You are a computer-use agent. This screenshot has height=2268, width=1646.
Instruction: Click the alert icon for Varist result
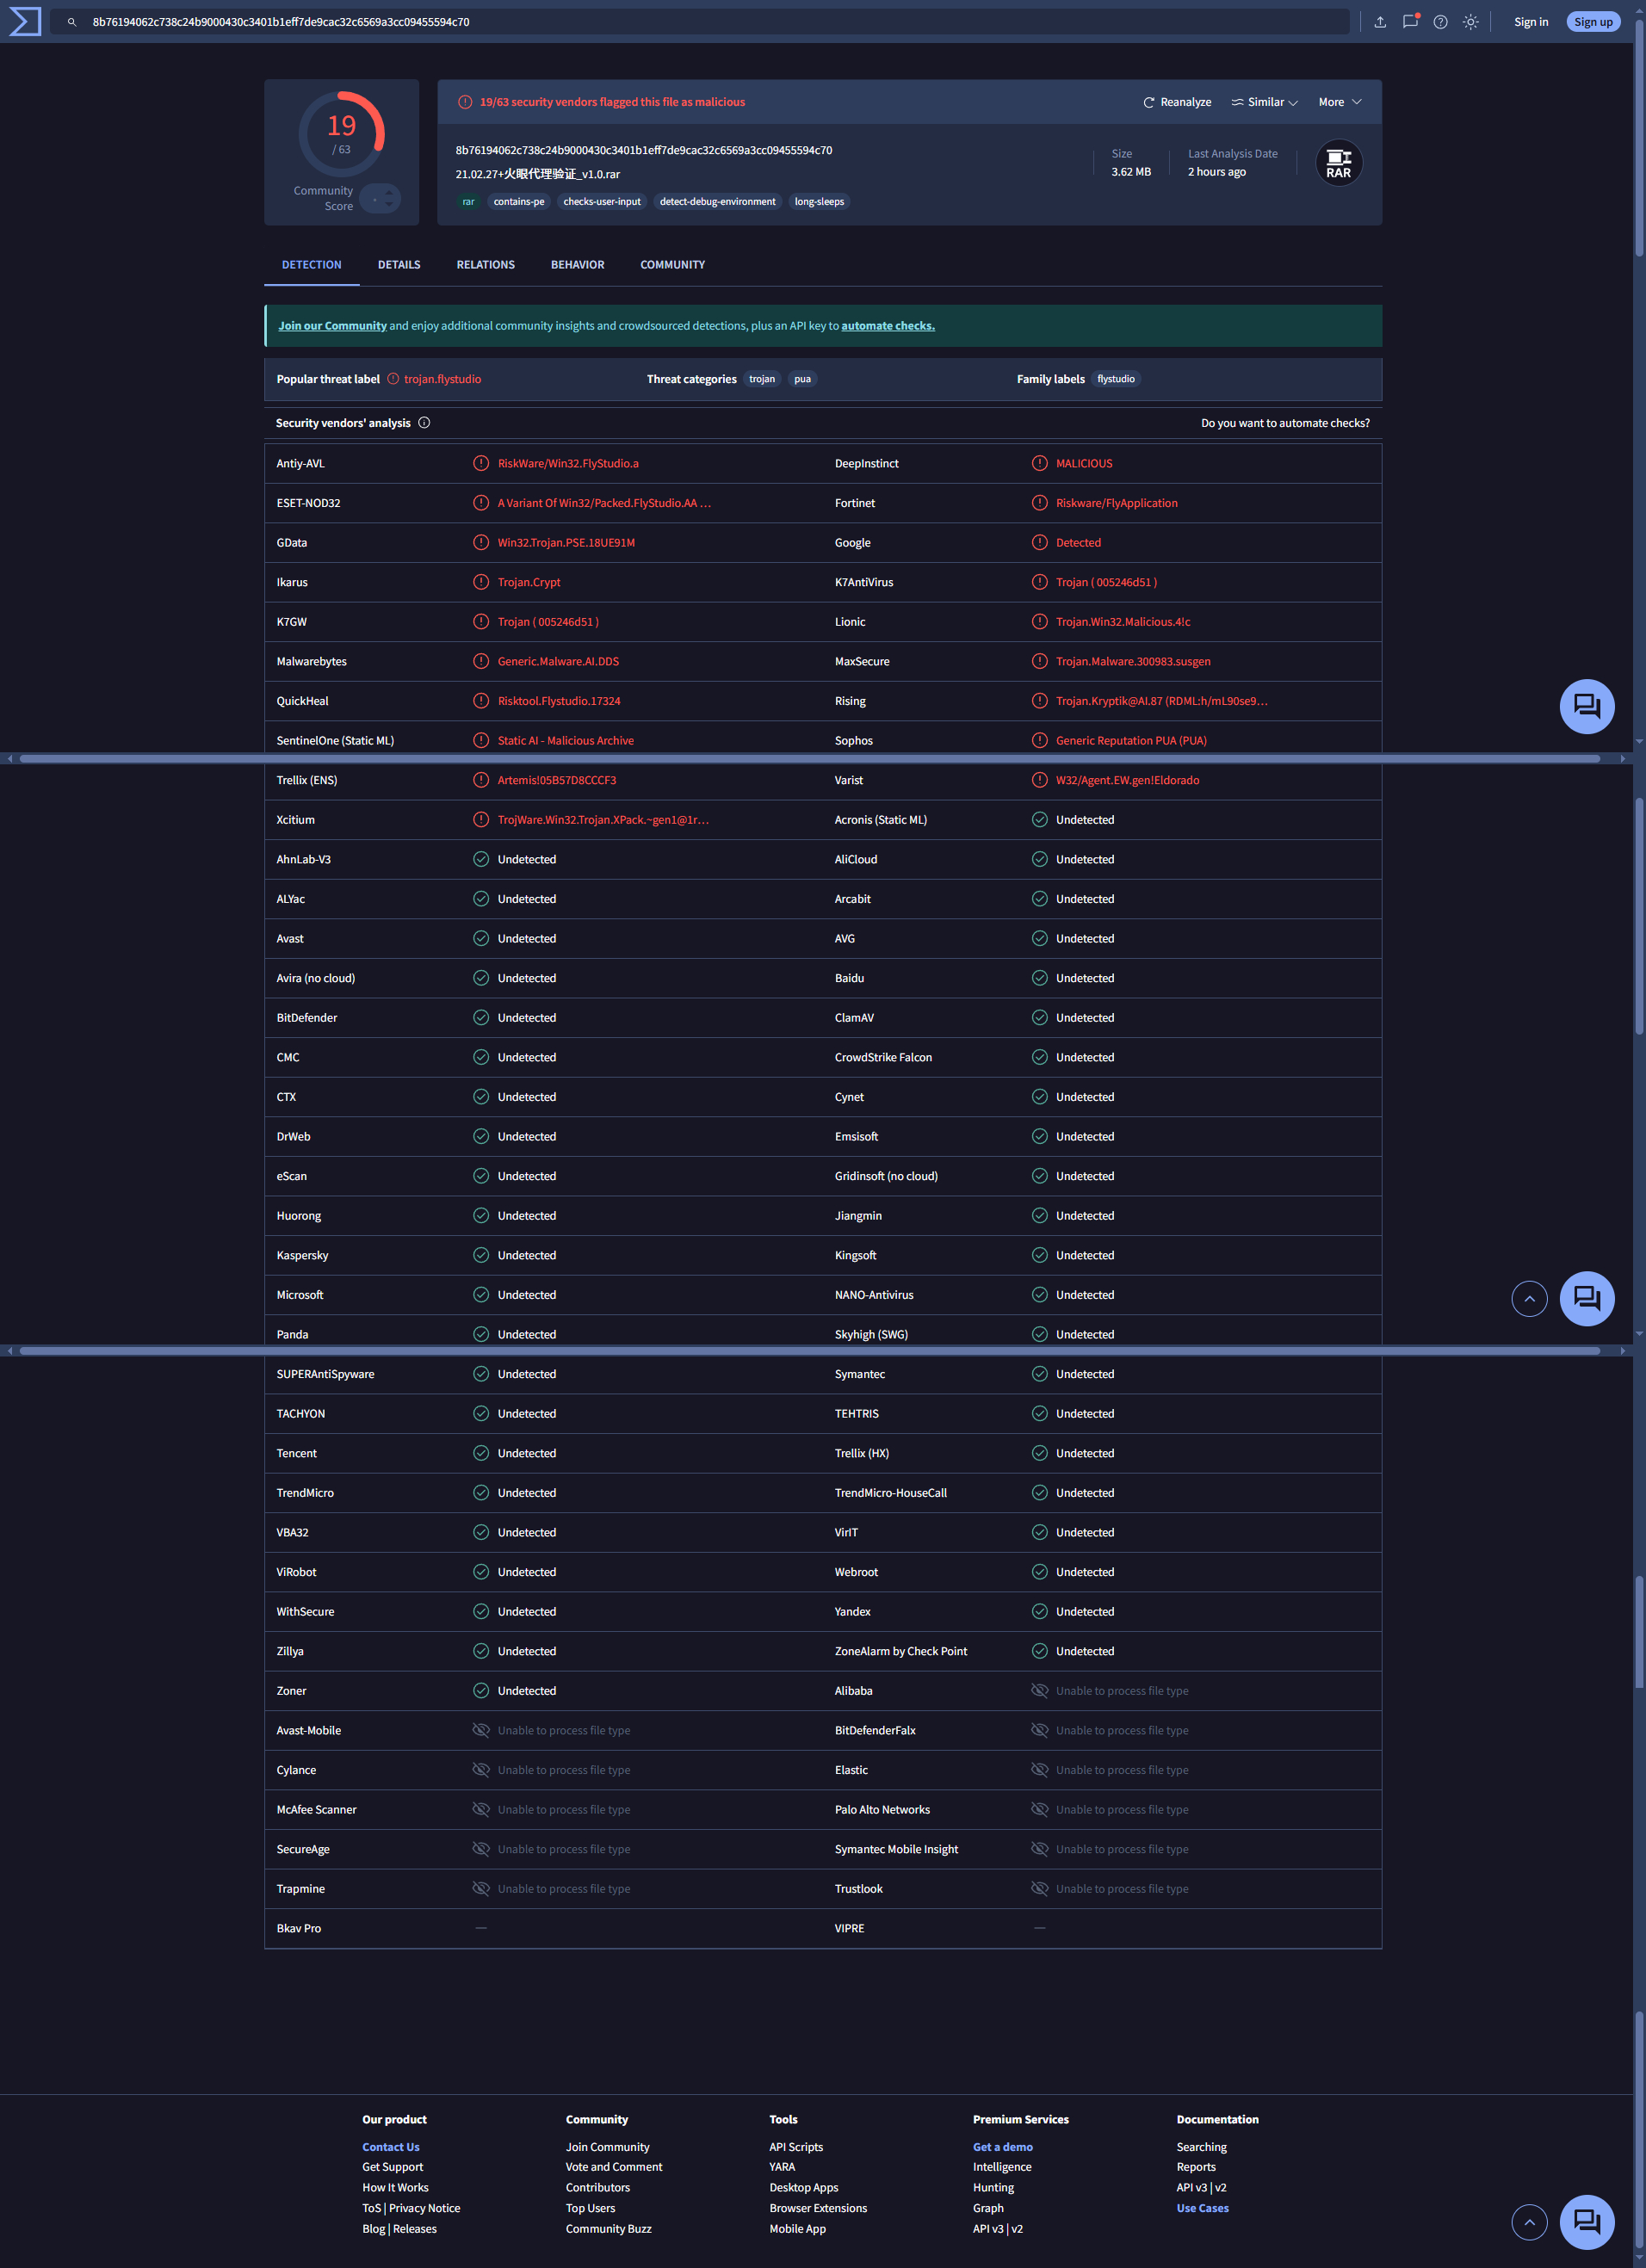(1040, 780)
